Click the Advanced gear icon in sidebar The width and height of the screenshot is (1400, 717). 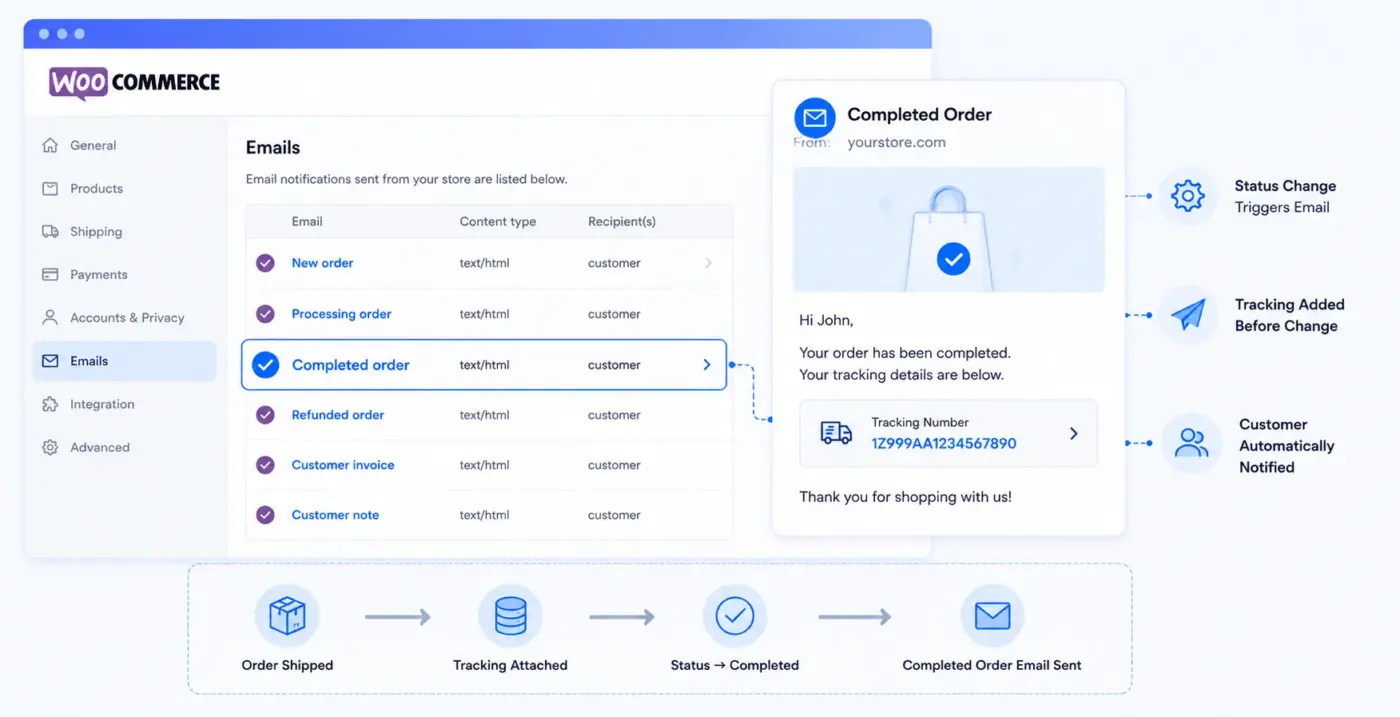[50, 447]
